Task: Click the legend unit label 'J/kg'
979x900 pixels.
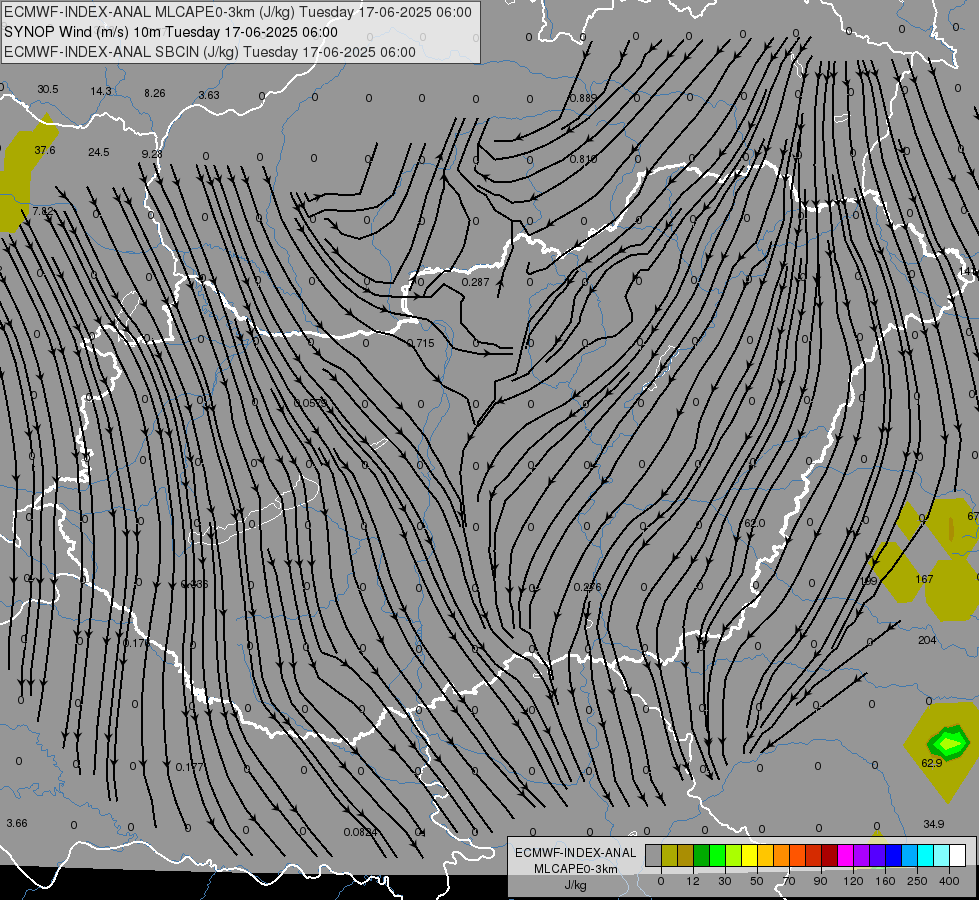Action: click(576, 885)
